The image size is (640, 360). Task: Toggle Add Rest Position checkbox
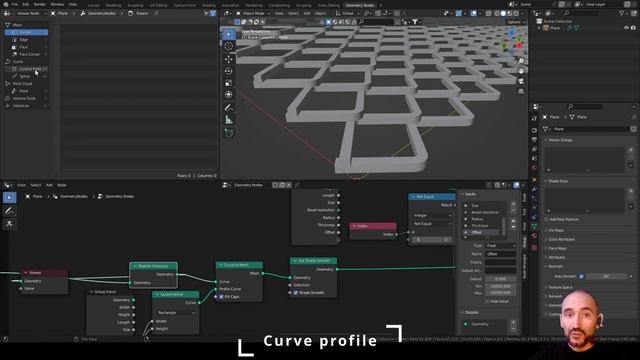pos(546,219)
